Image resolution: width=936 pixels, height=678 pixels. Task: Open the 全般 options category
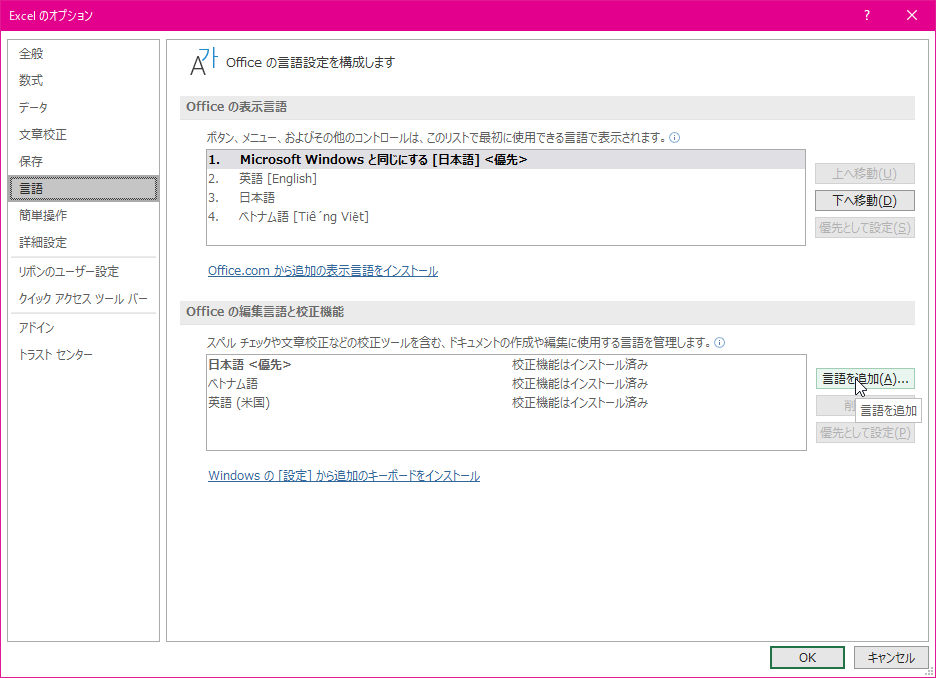(x=83, y=54)
